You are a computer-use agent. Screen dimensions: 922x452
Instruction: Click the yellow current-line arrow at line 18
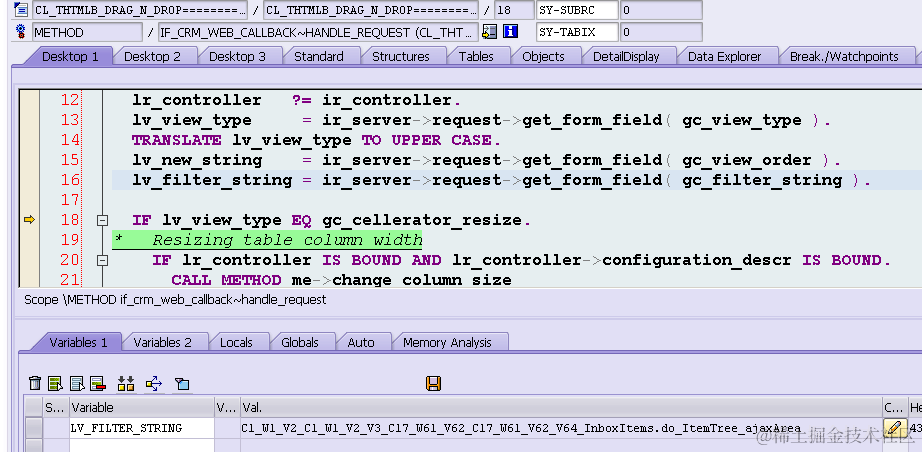point(29,220)
